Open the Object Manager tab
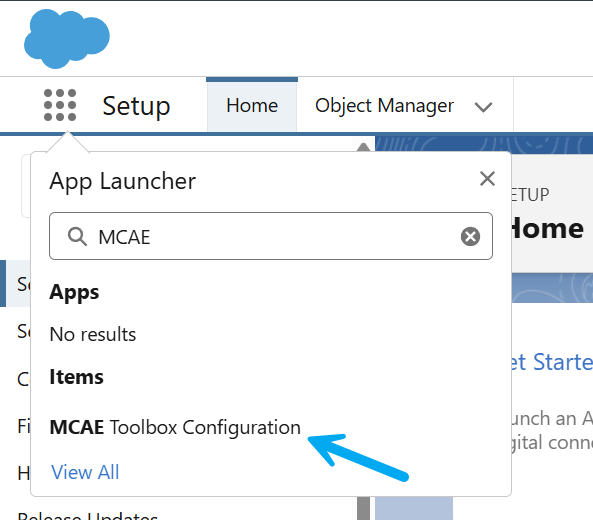Screen dimensions: 593x520 tap(384, 106)
